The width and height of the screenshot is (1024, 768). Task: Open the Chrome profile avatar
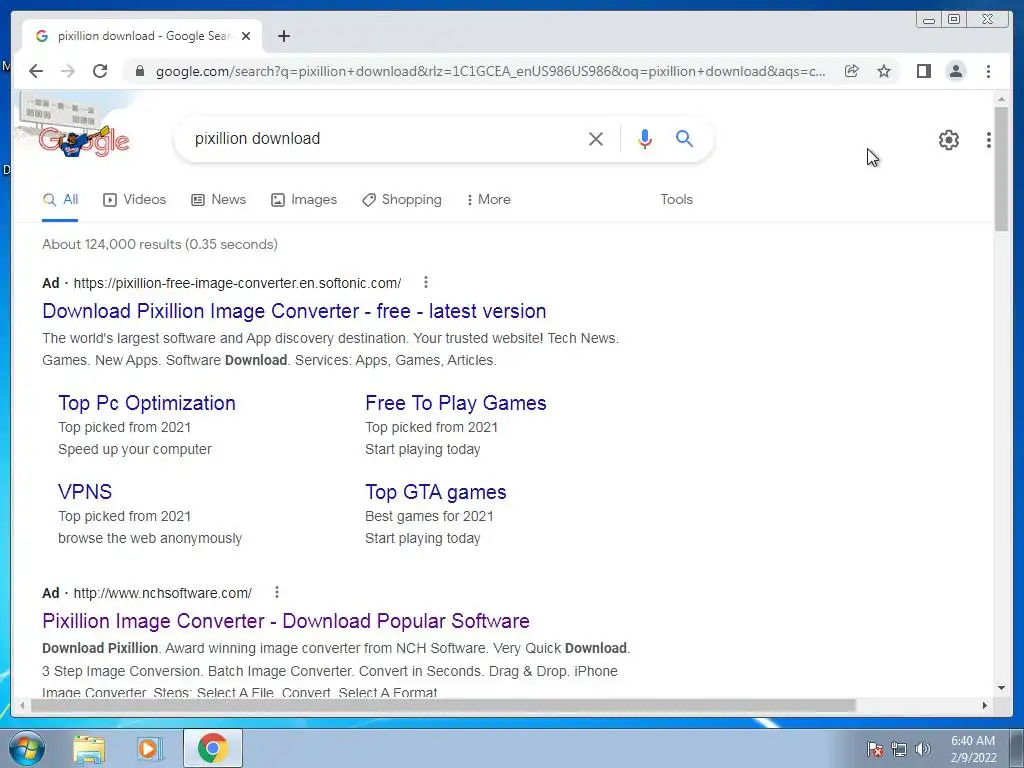[x=956, y=71]
